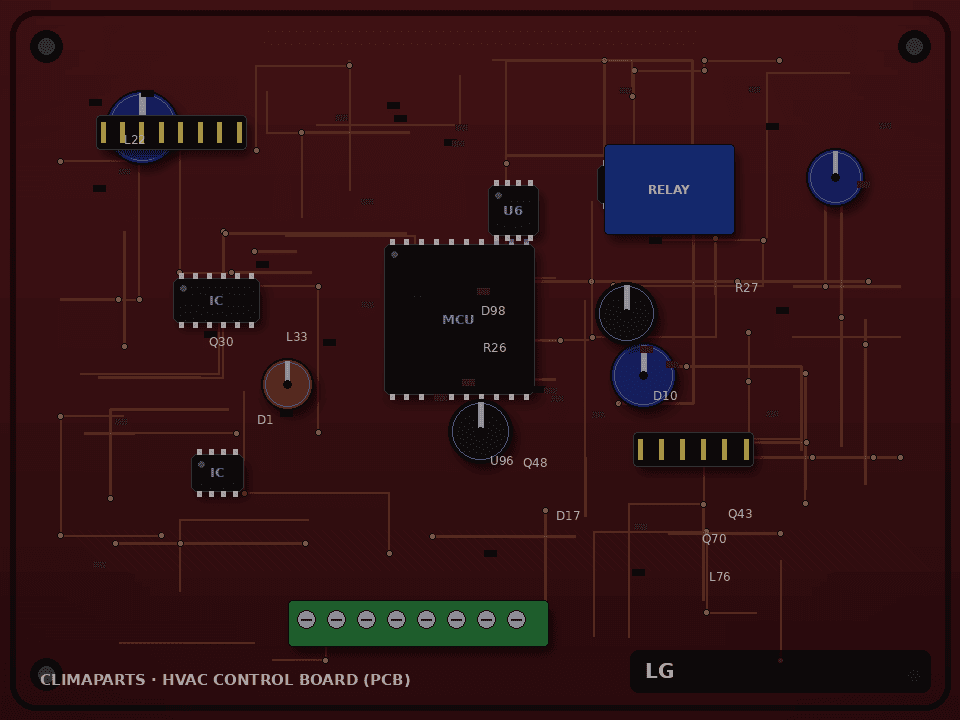
Task: Select the 14-pin IC above Q30
Action: [216, 300]
